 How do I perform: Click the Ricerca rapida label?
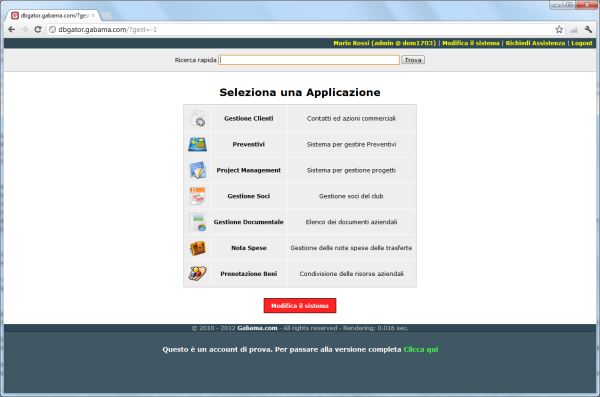(x=196, y=60)
